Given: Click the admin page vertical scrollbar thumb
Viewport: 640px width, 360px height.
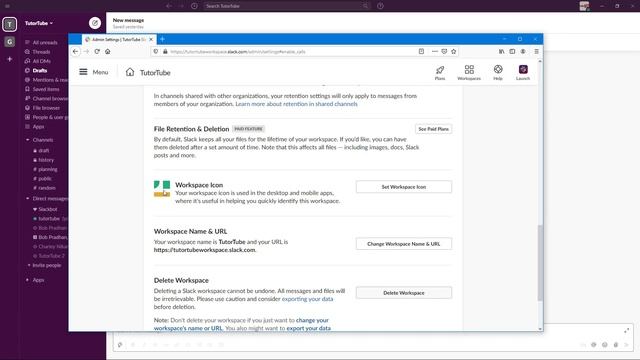Looking at the screenshot, I should click(540, 262).
